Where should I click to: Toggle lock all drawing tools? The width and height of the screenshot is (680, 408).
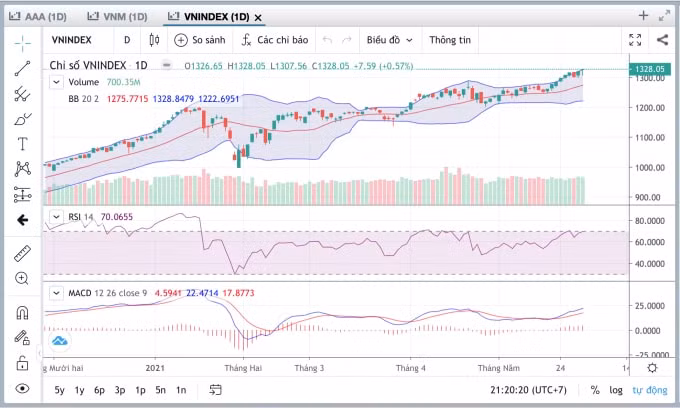click(x=22, y=363)
